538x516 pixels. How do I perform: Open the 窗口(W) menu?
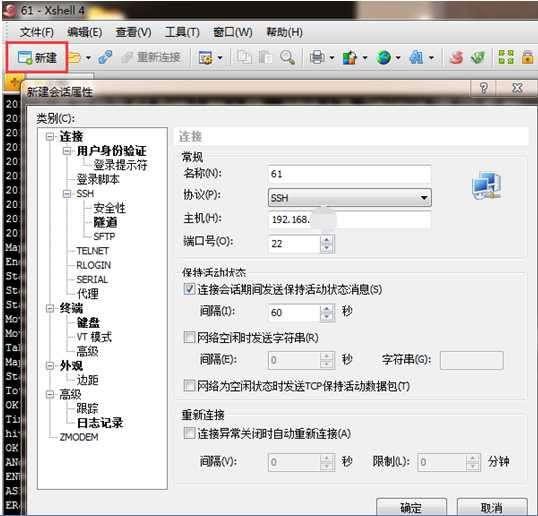click(x=233, y=32)
